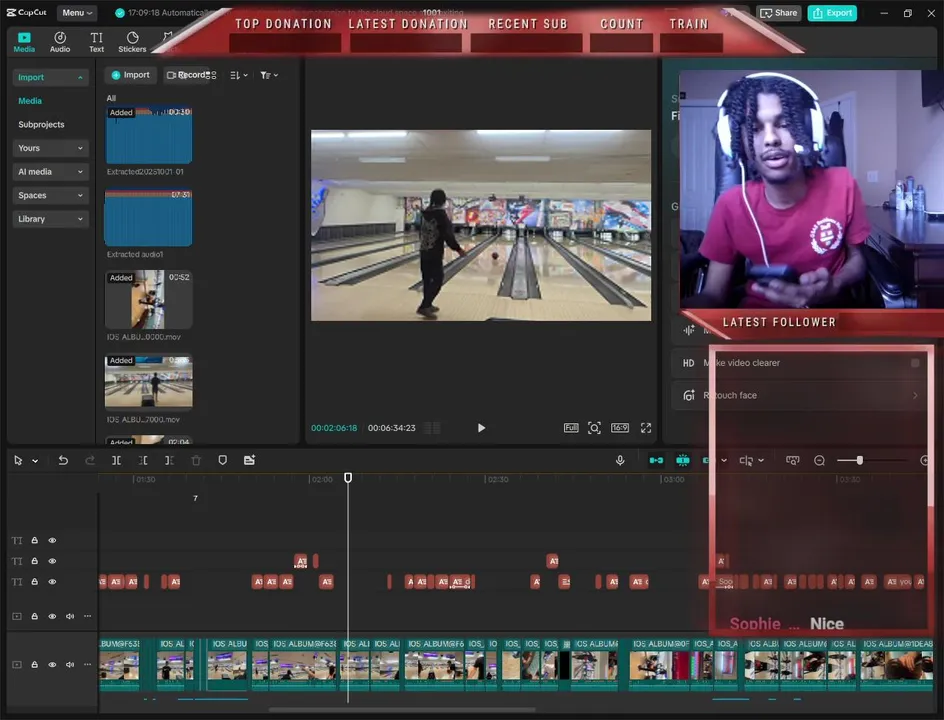Hide the middle text track
Screen dimensions: 944x720
click(x=52, y=561)
